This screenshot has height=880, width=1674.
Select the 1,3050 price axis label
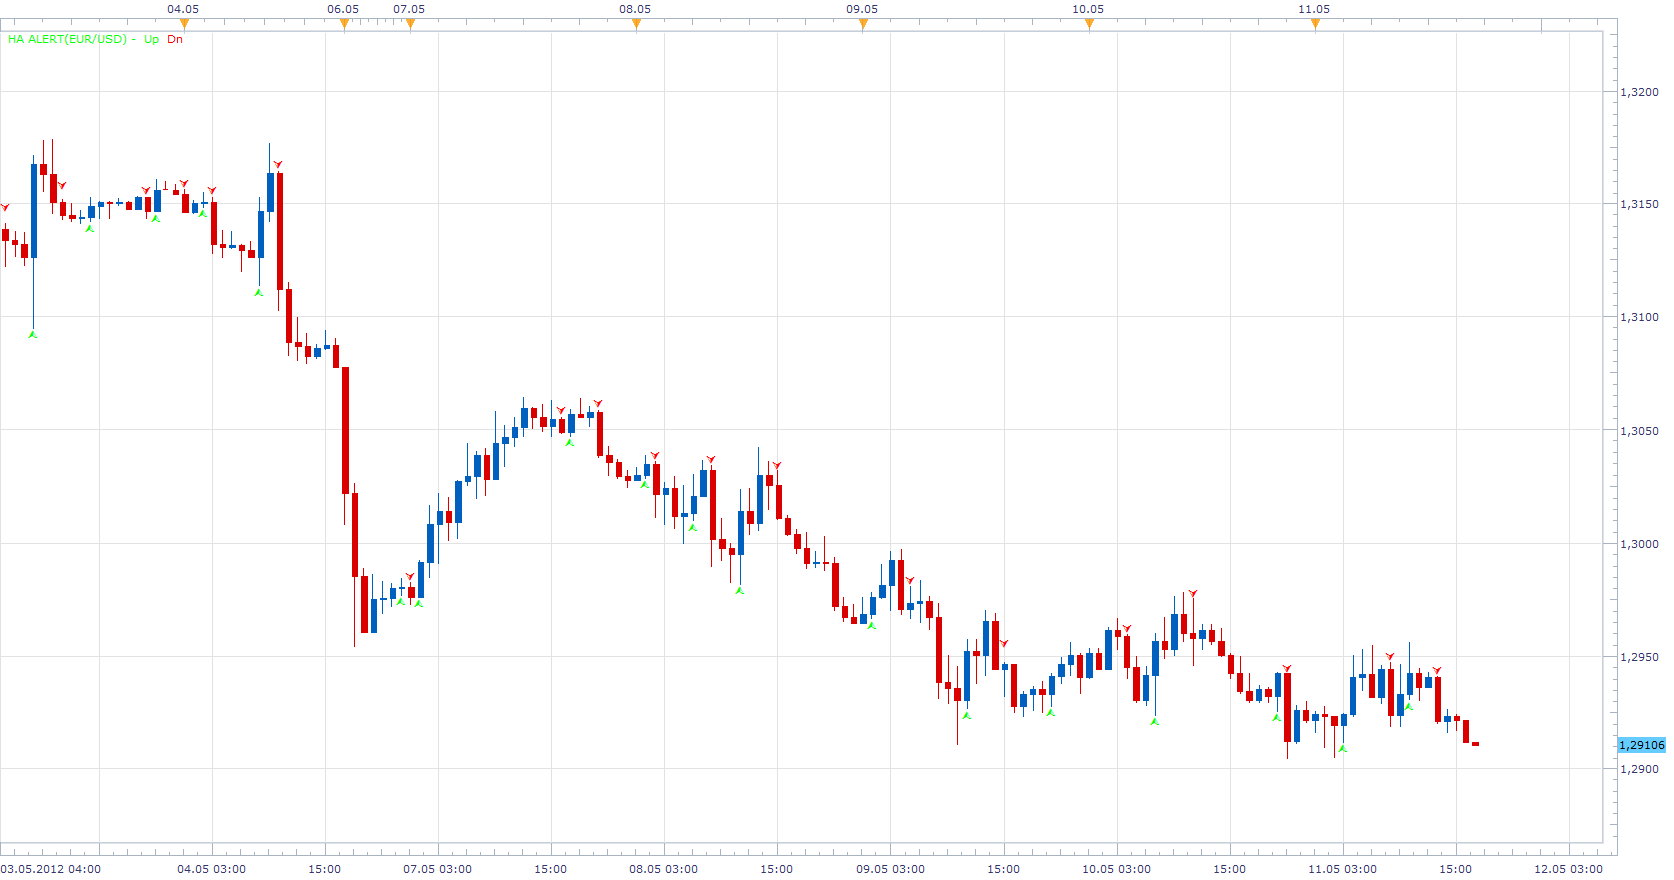click(1639, 431)
